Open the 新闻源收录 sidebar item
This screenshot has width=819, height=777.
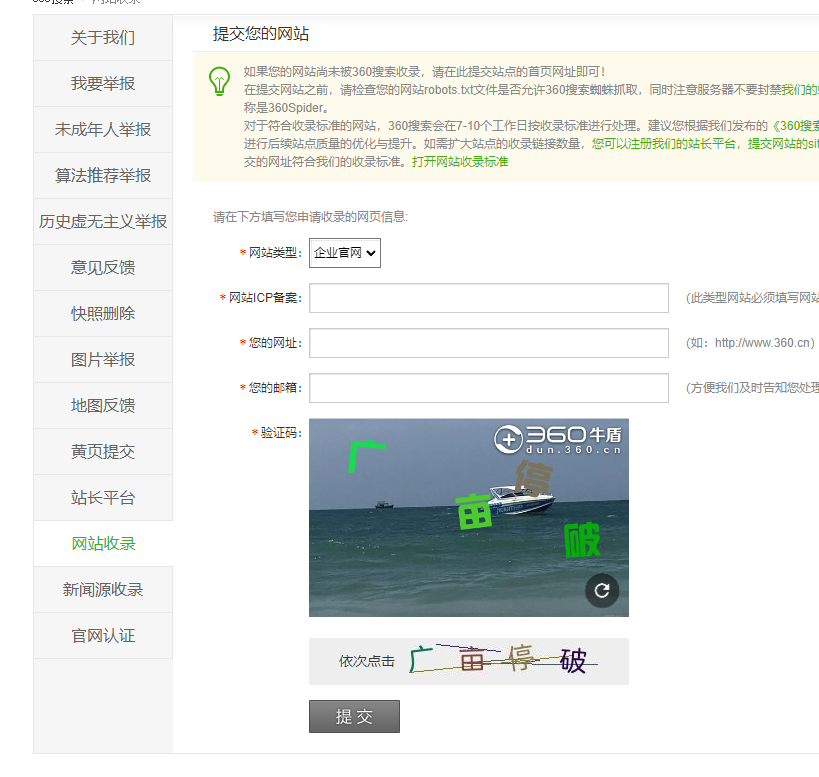pos(103,589)
